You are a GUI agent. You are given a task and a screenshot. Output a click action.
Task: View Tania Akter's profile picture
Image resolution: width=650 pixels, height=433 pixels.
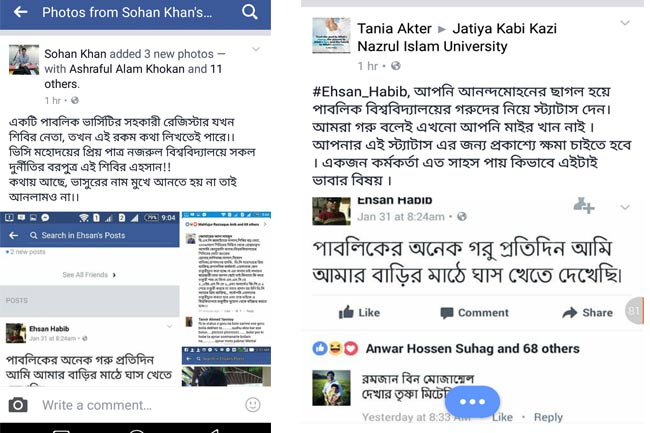pyautogui.click(x=331, y=35)
